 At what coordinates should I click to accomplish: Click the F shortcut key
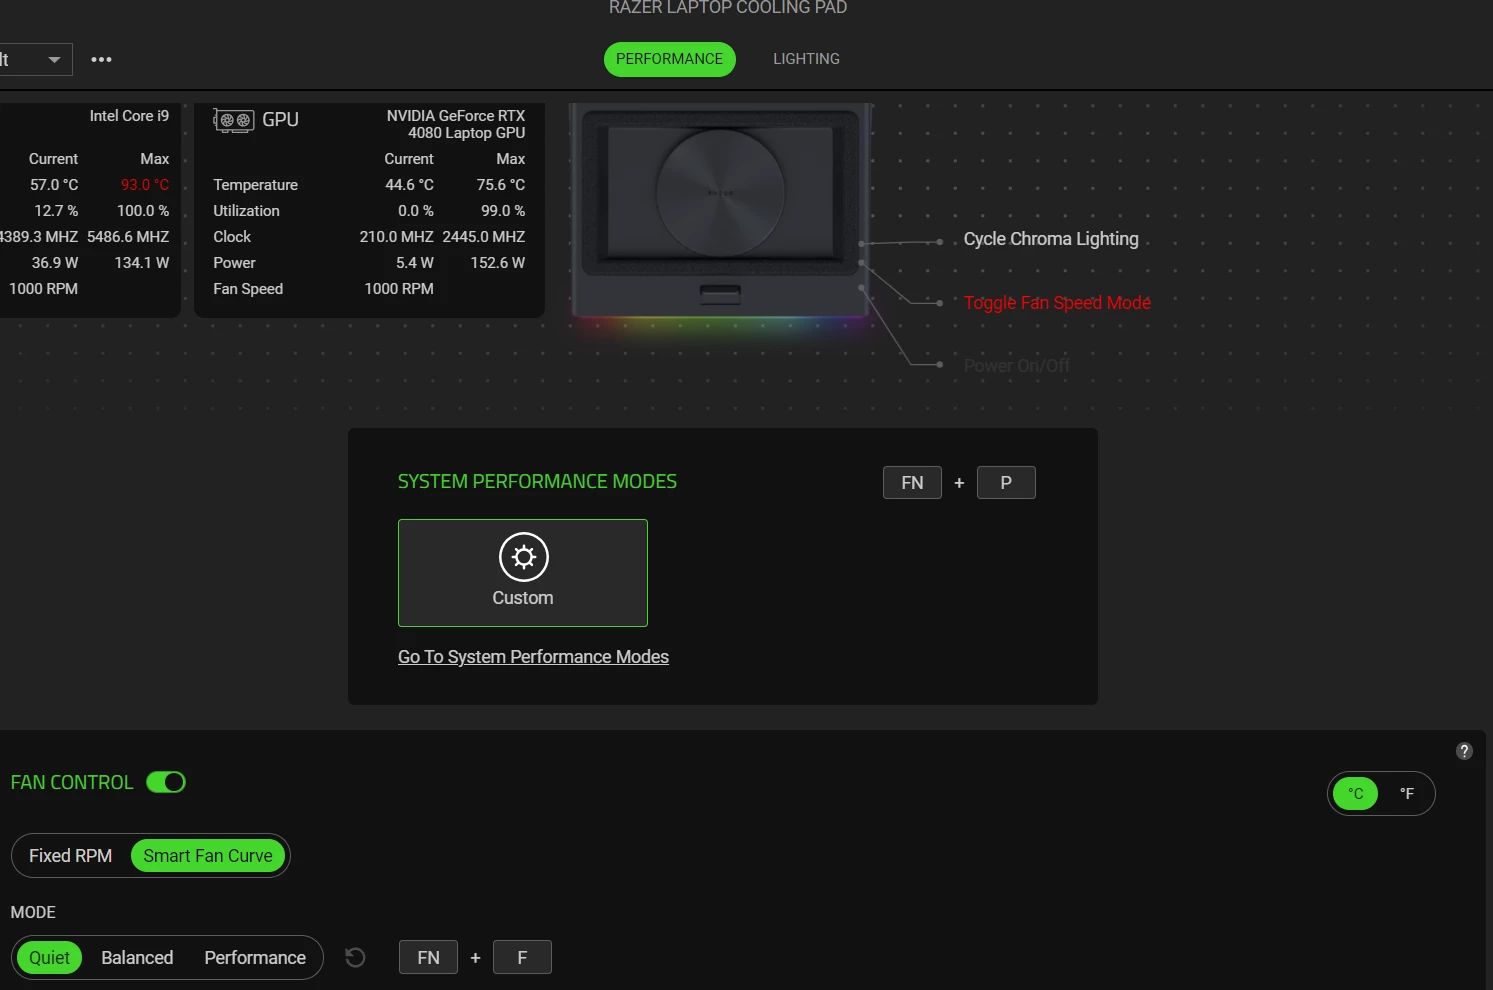522,958
